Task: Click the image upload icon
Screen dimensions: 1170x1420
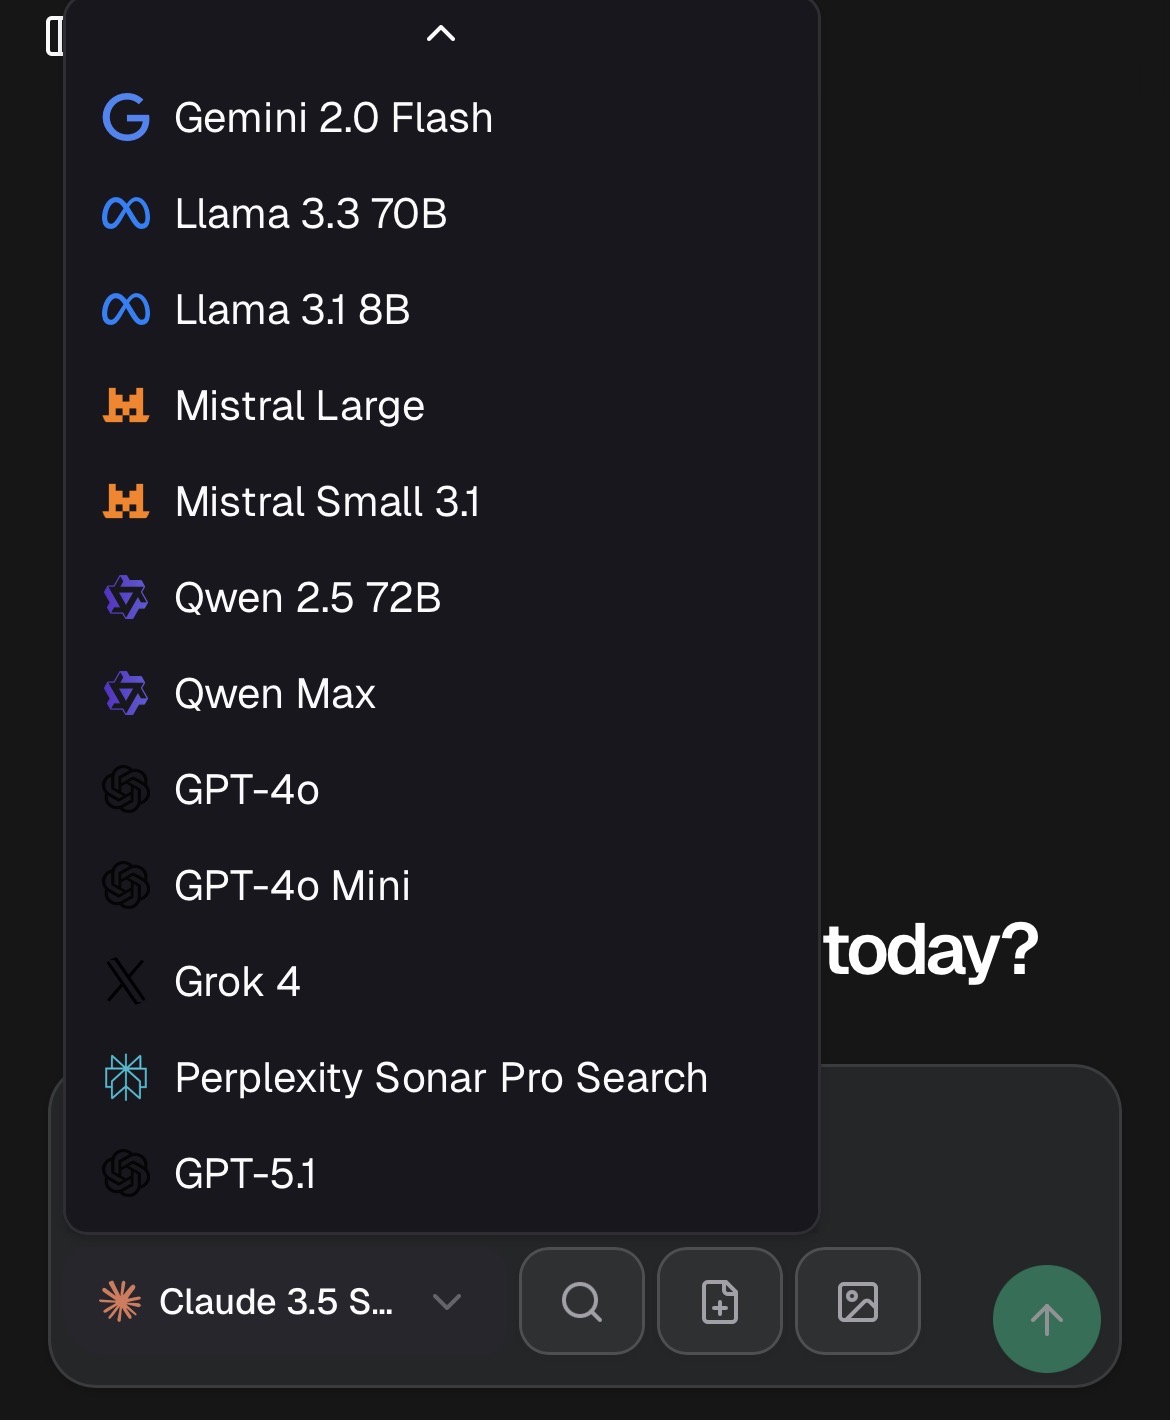Action: (x=857, y=1301)
